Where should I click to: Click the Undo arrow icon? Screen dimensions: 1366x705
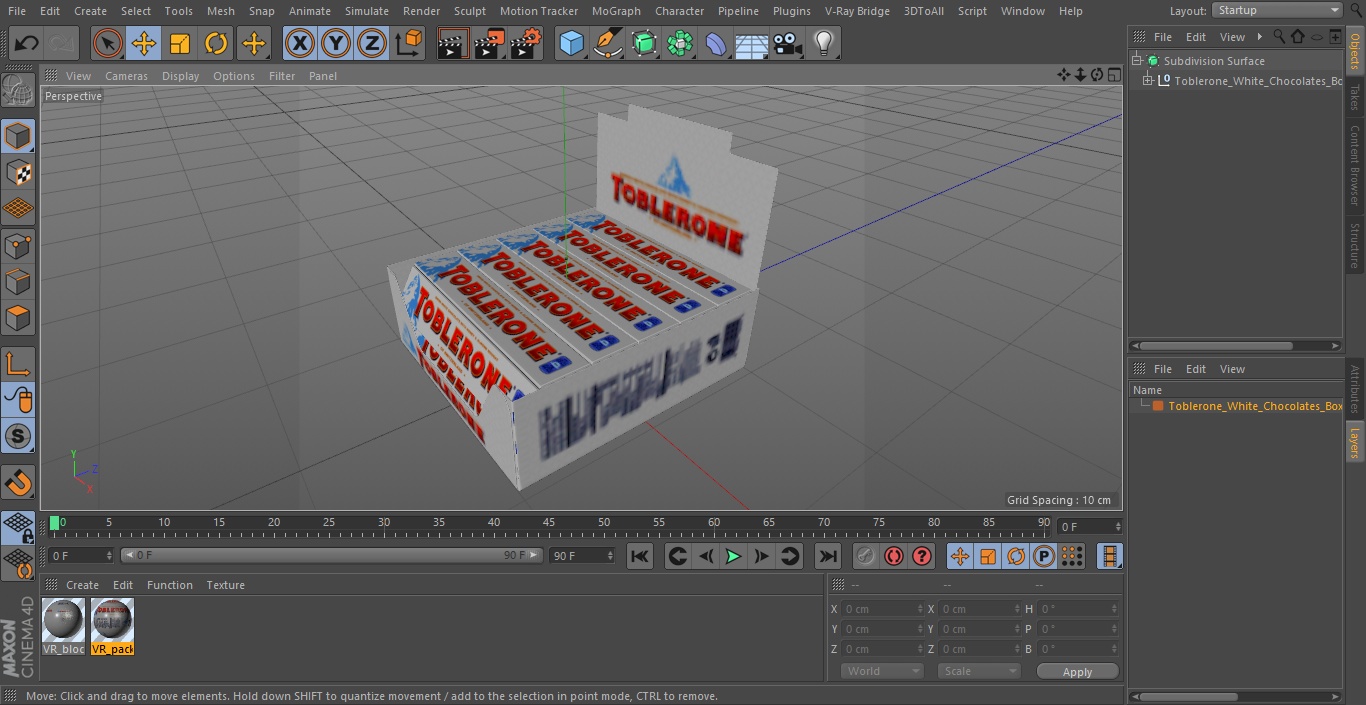[27, 43]
